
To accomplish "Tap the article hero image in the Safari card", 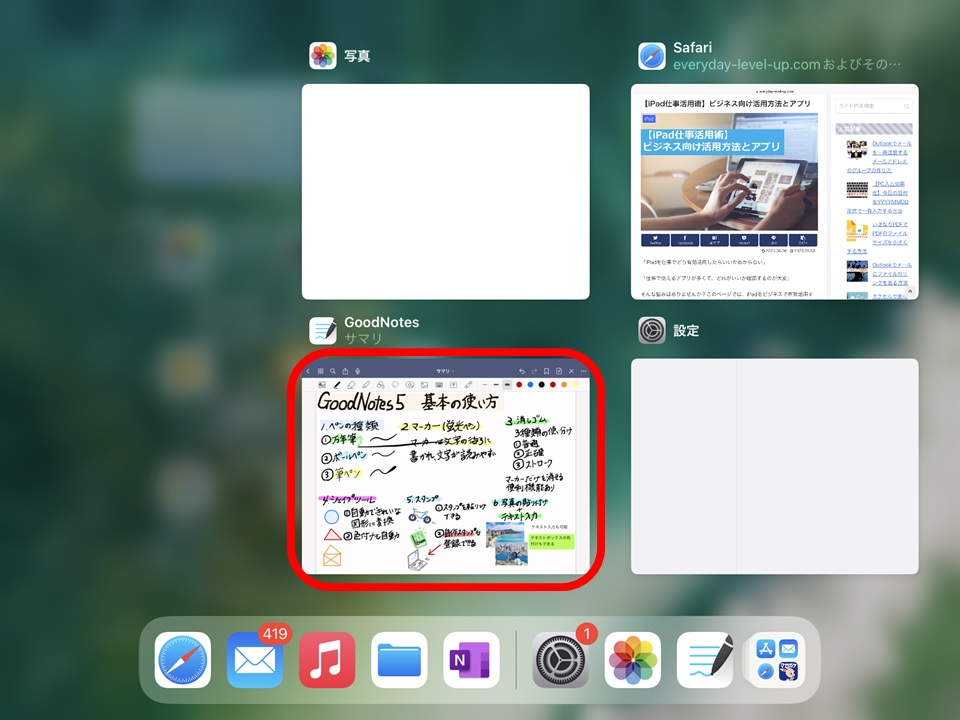I will (x=729, y=171).
